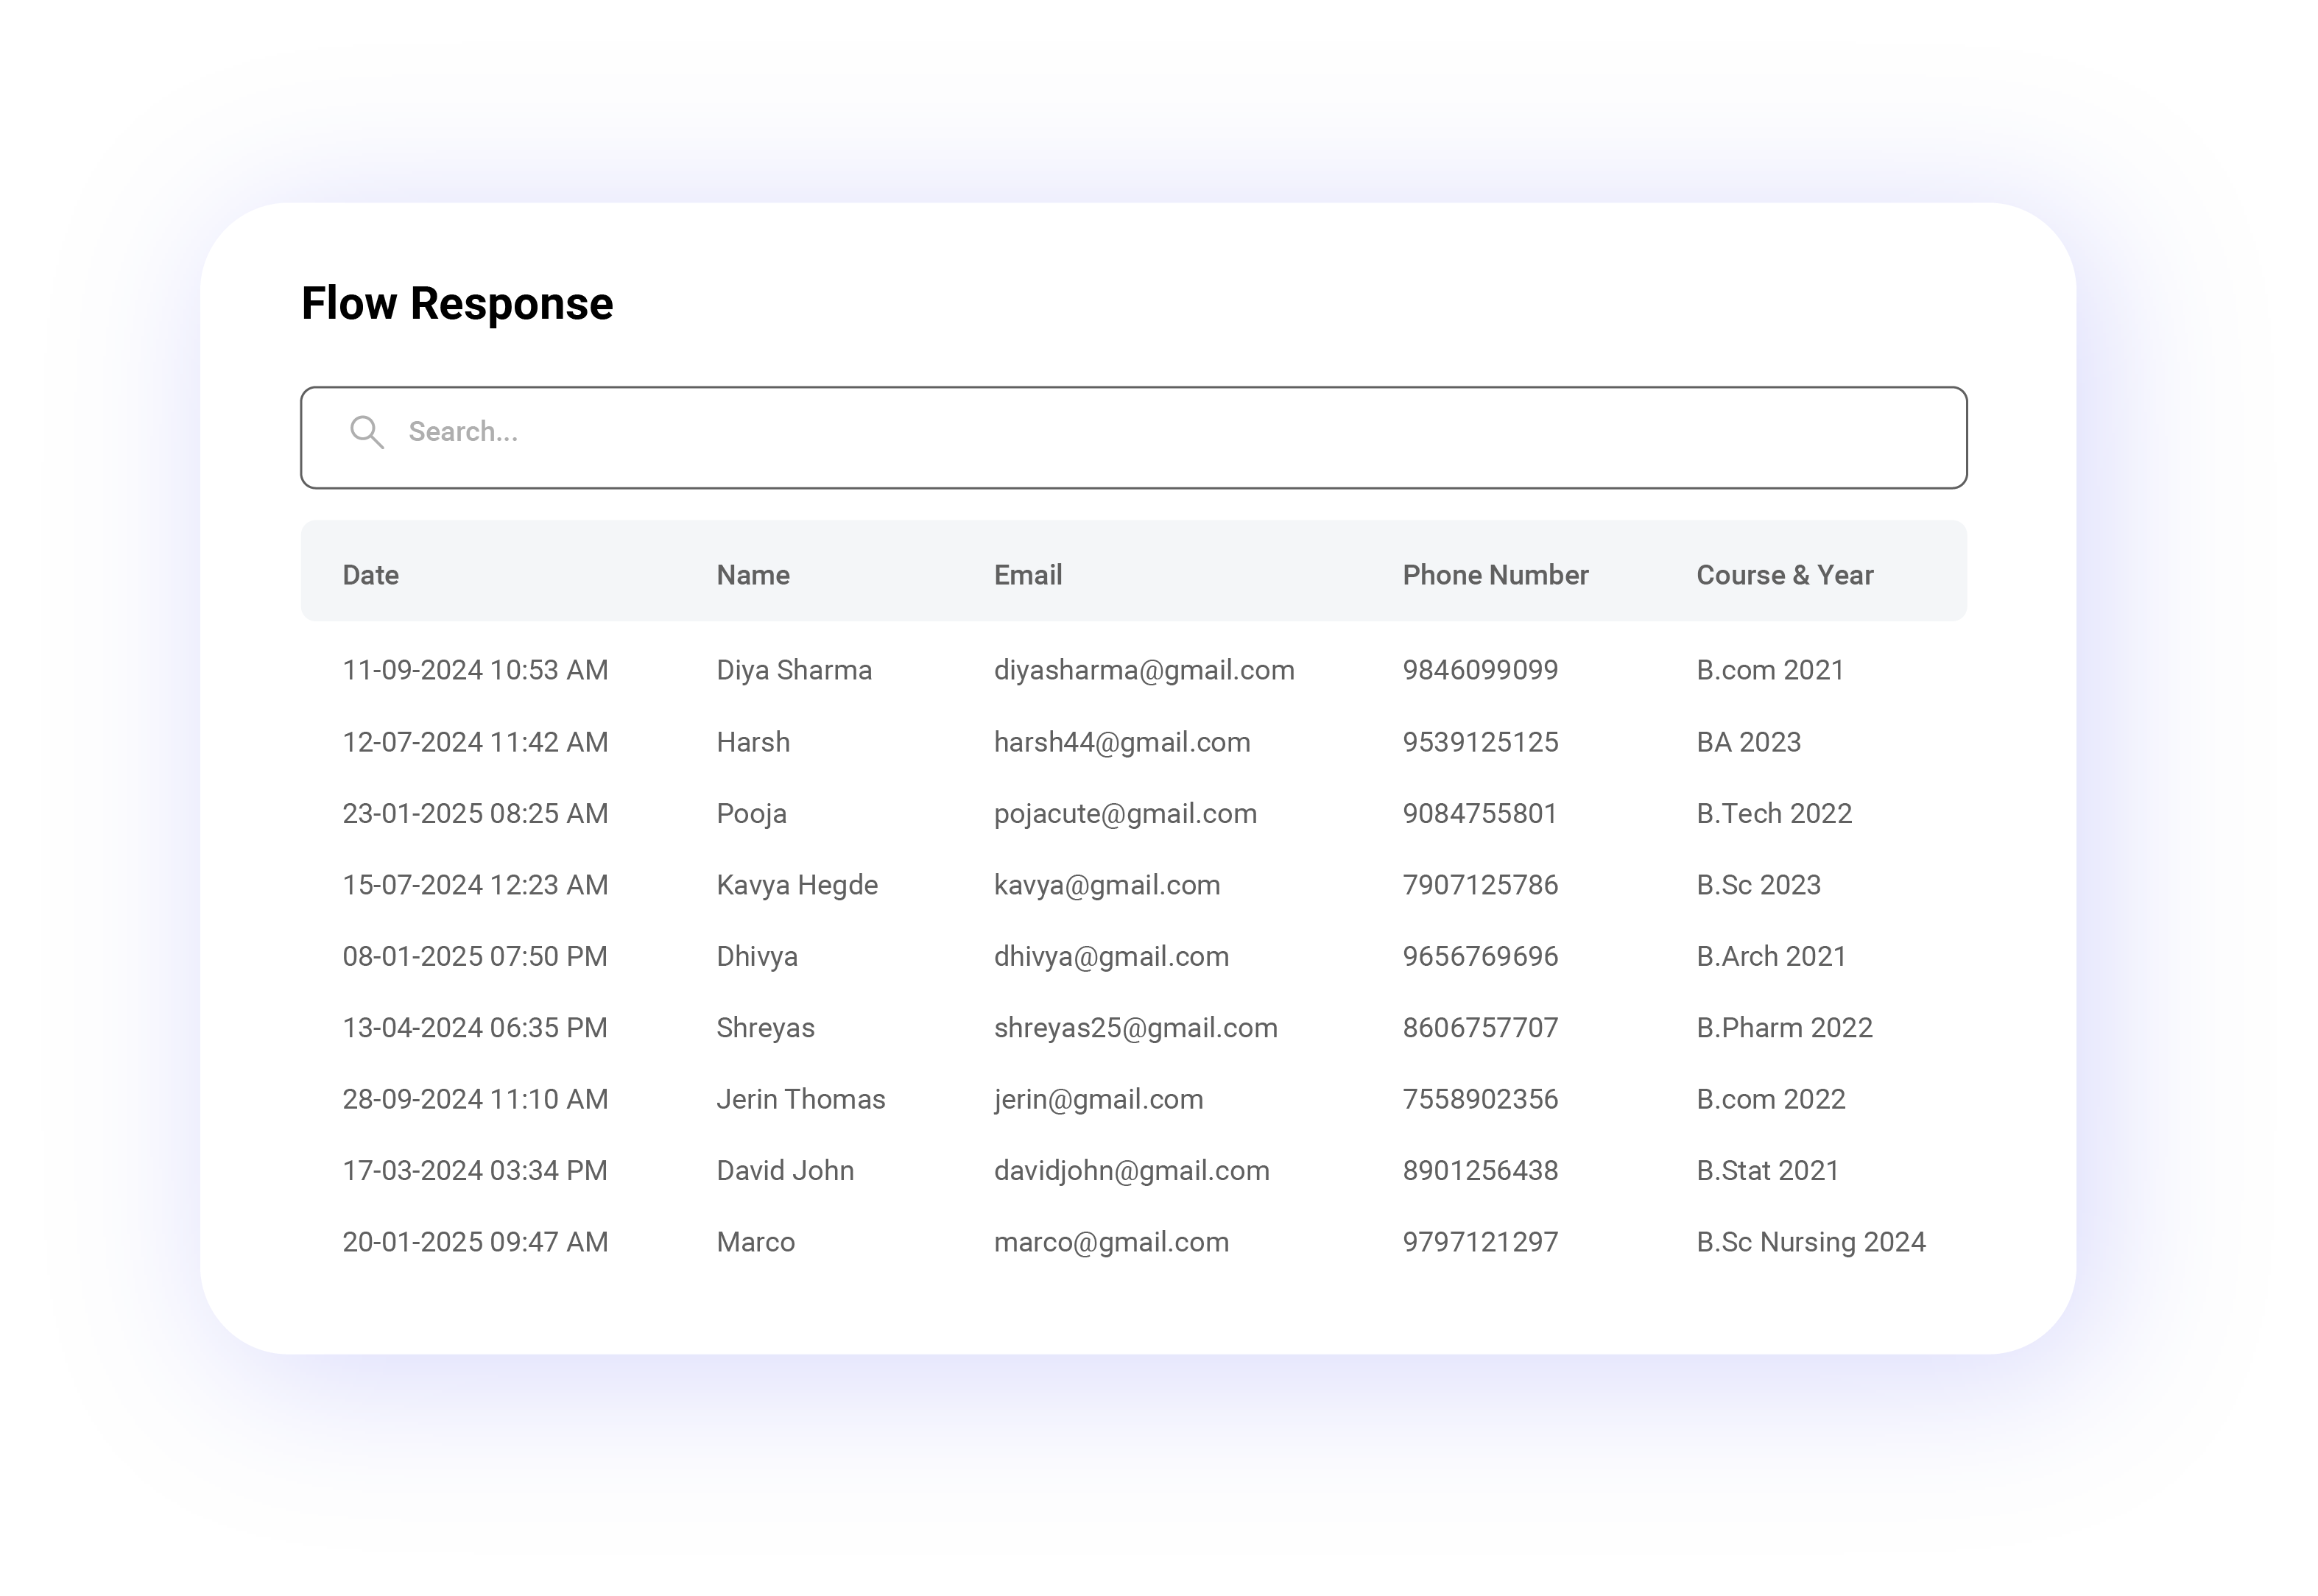2318x1596 pixels.
Task: Click email dhivya@gmail.com
Action: [x=1111, y=956]
